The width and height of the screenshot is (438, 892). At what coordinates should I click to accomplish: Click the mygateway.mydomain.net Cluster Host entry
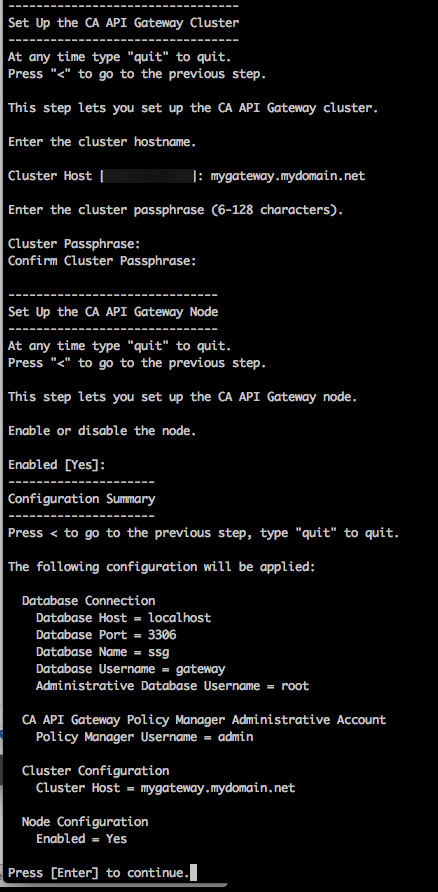pyautogui.click(x=287, y=176)
